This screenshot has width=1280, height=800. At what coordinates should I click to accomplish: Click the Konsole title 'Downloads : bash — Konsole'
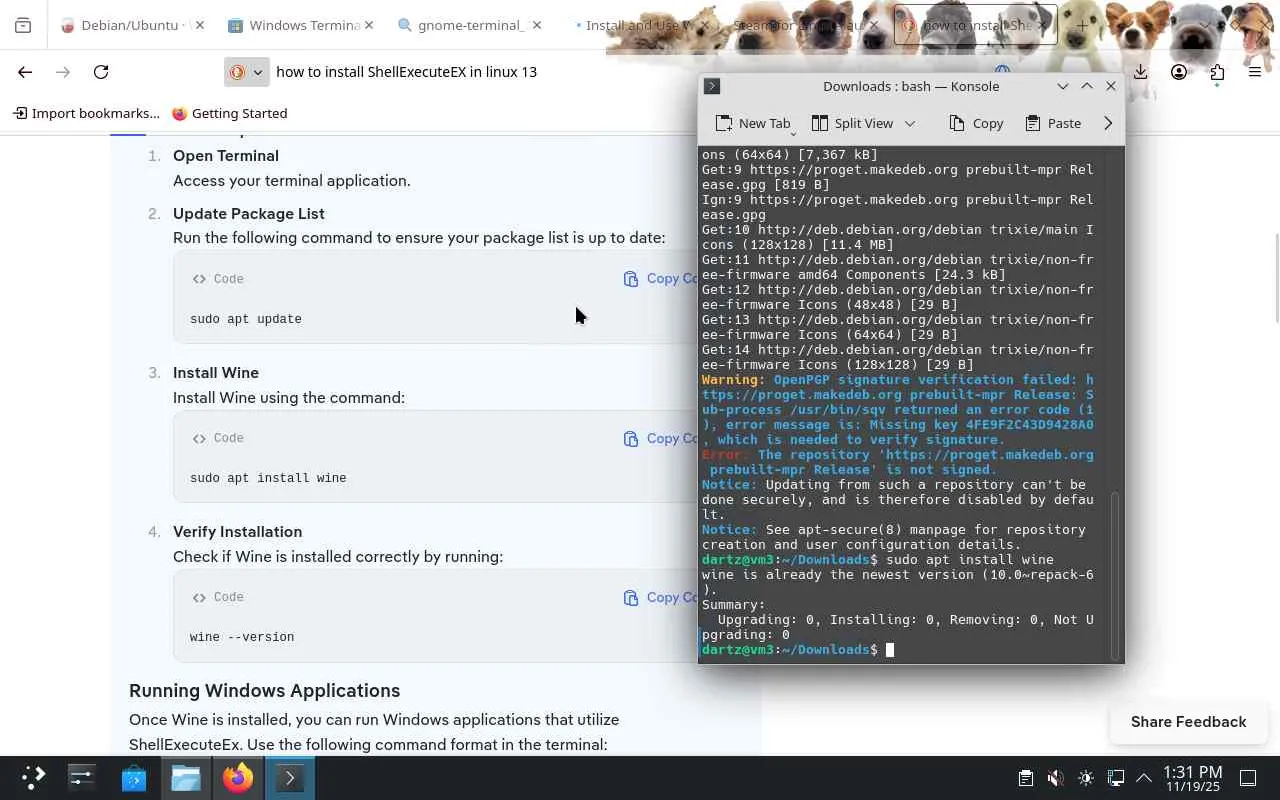911,86
